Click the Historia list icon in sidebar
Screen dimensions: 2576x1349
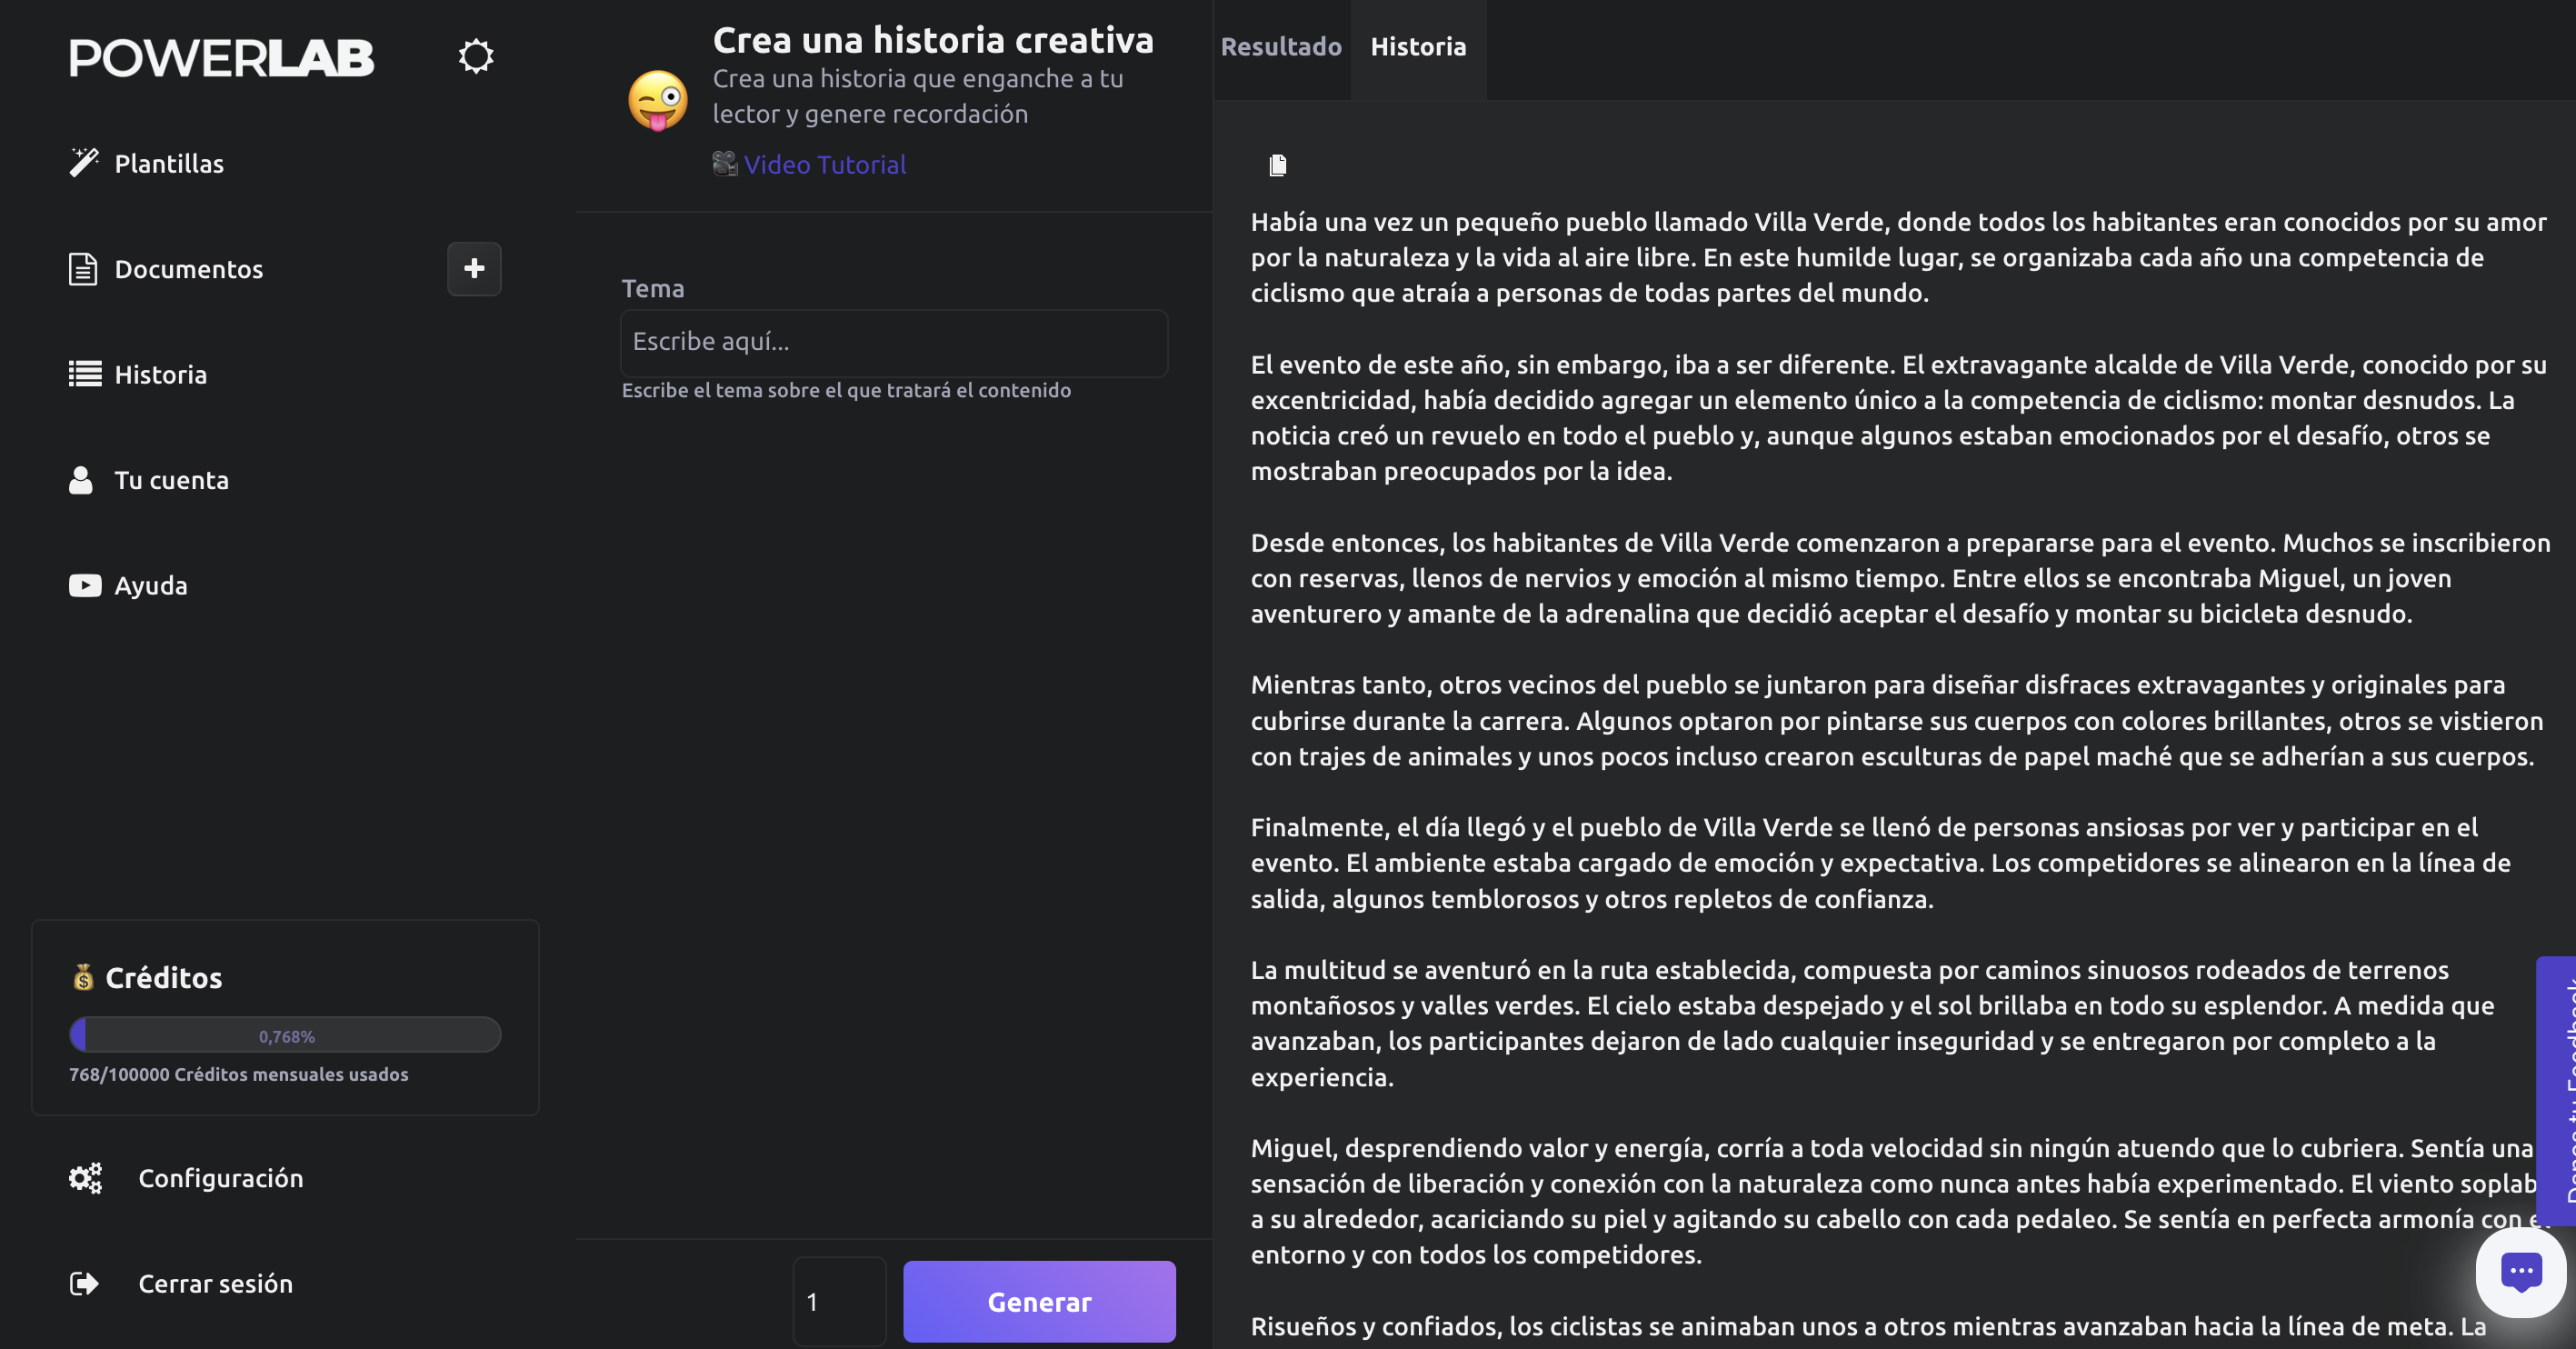[85, 374]
